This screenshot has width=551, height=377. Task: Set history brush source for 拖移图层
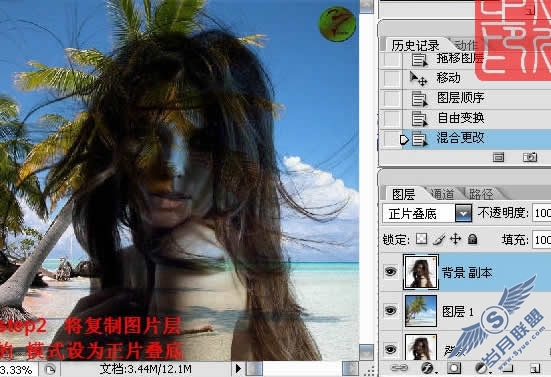click(391, 60)
